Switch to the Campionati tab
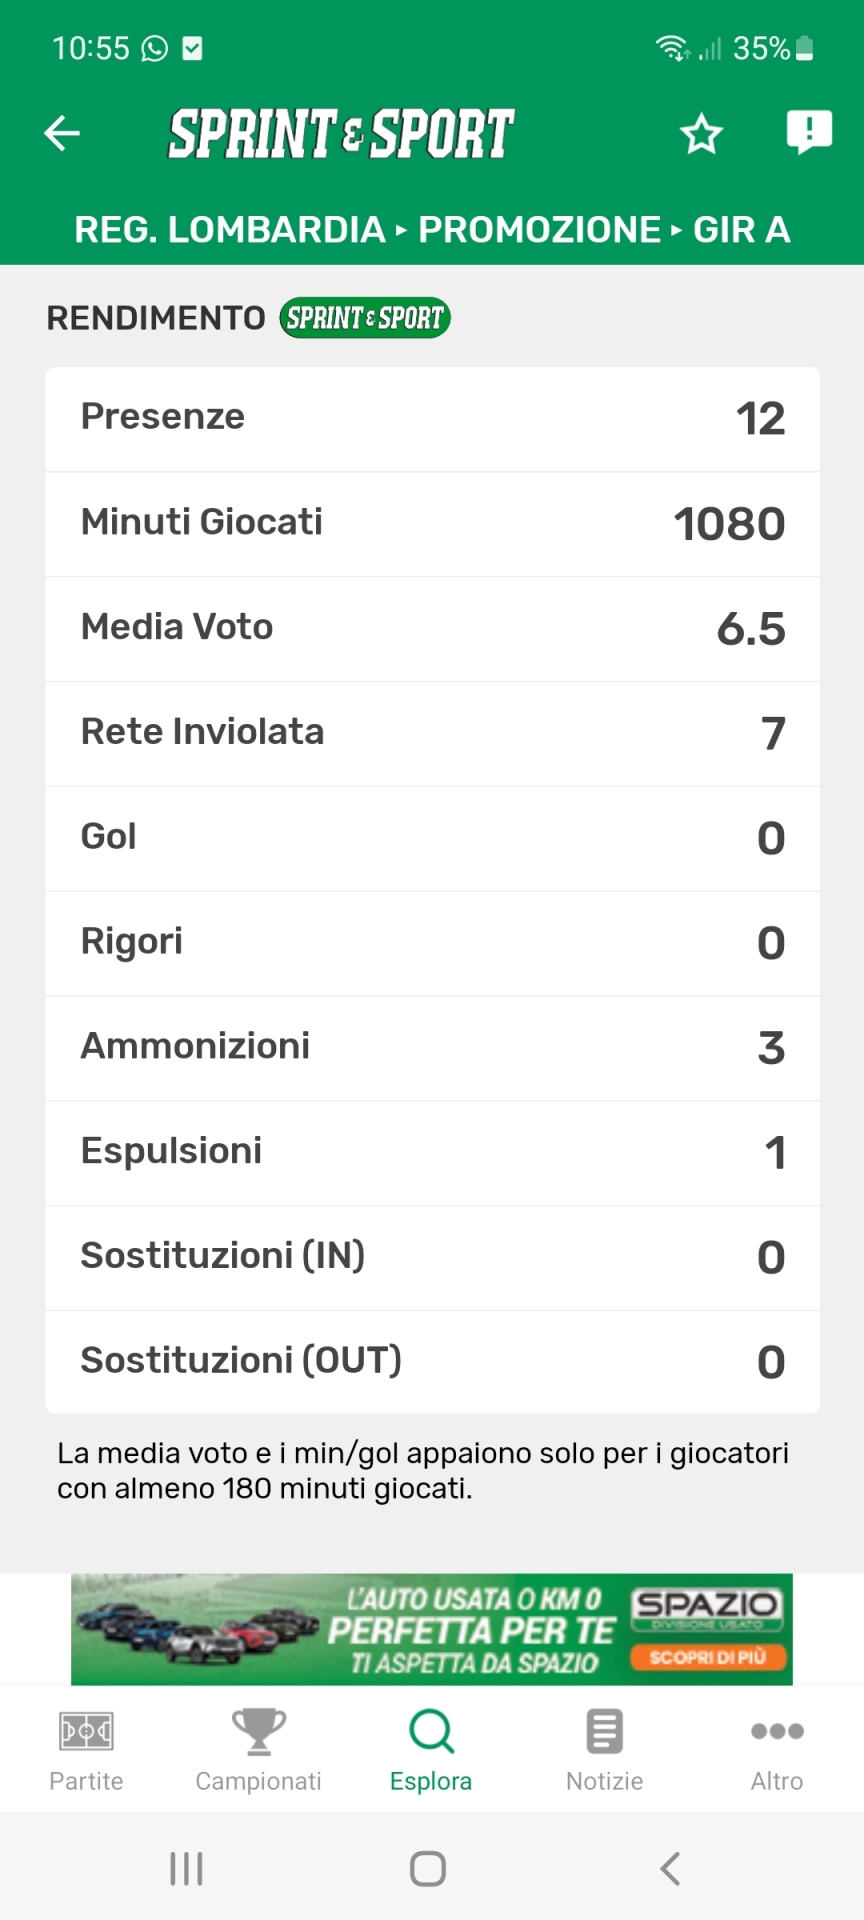 [x=258, y=1750]
